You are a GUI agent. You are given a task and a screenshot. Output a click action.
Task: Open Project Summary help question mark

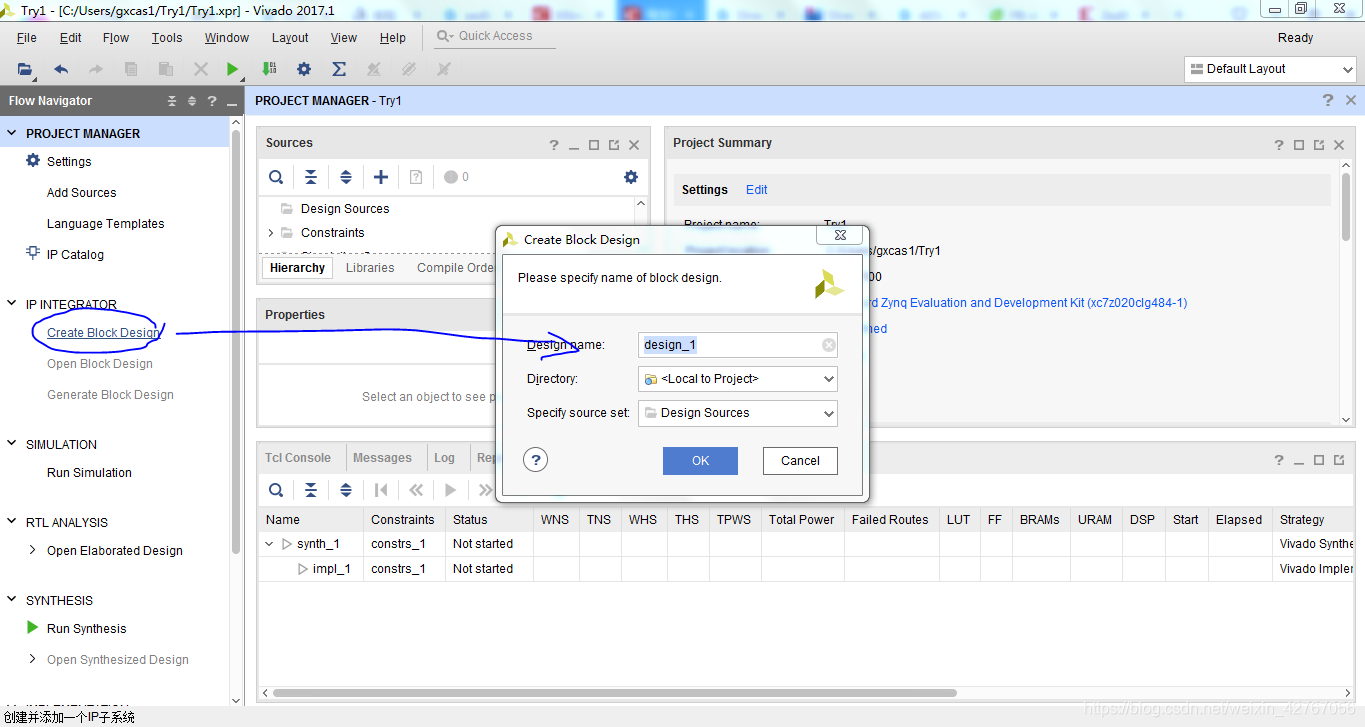[x=1279, y=144]
